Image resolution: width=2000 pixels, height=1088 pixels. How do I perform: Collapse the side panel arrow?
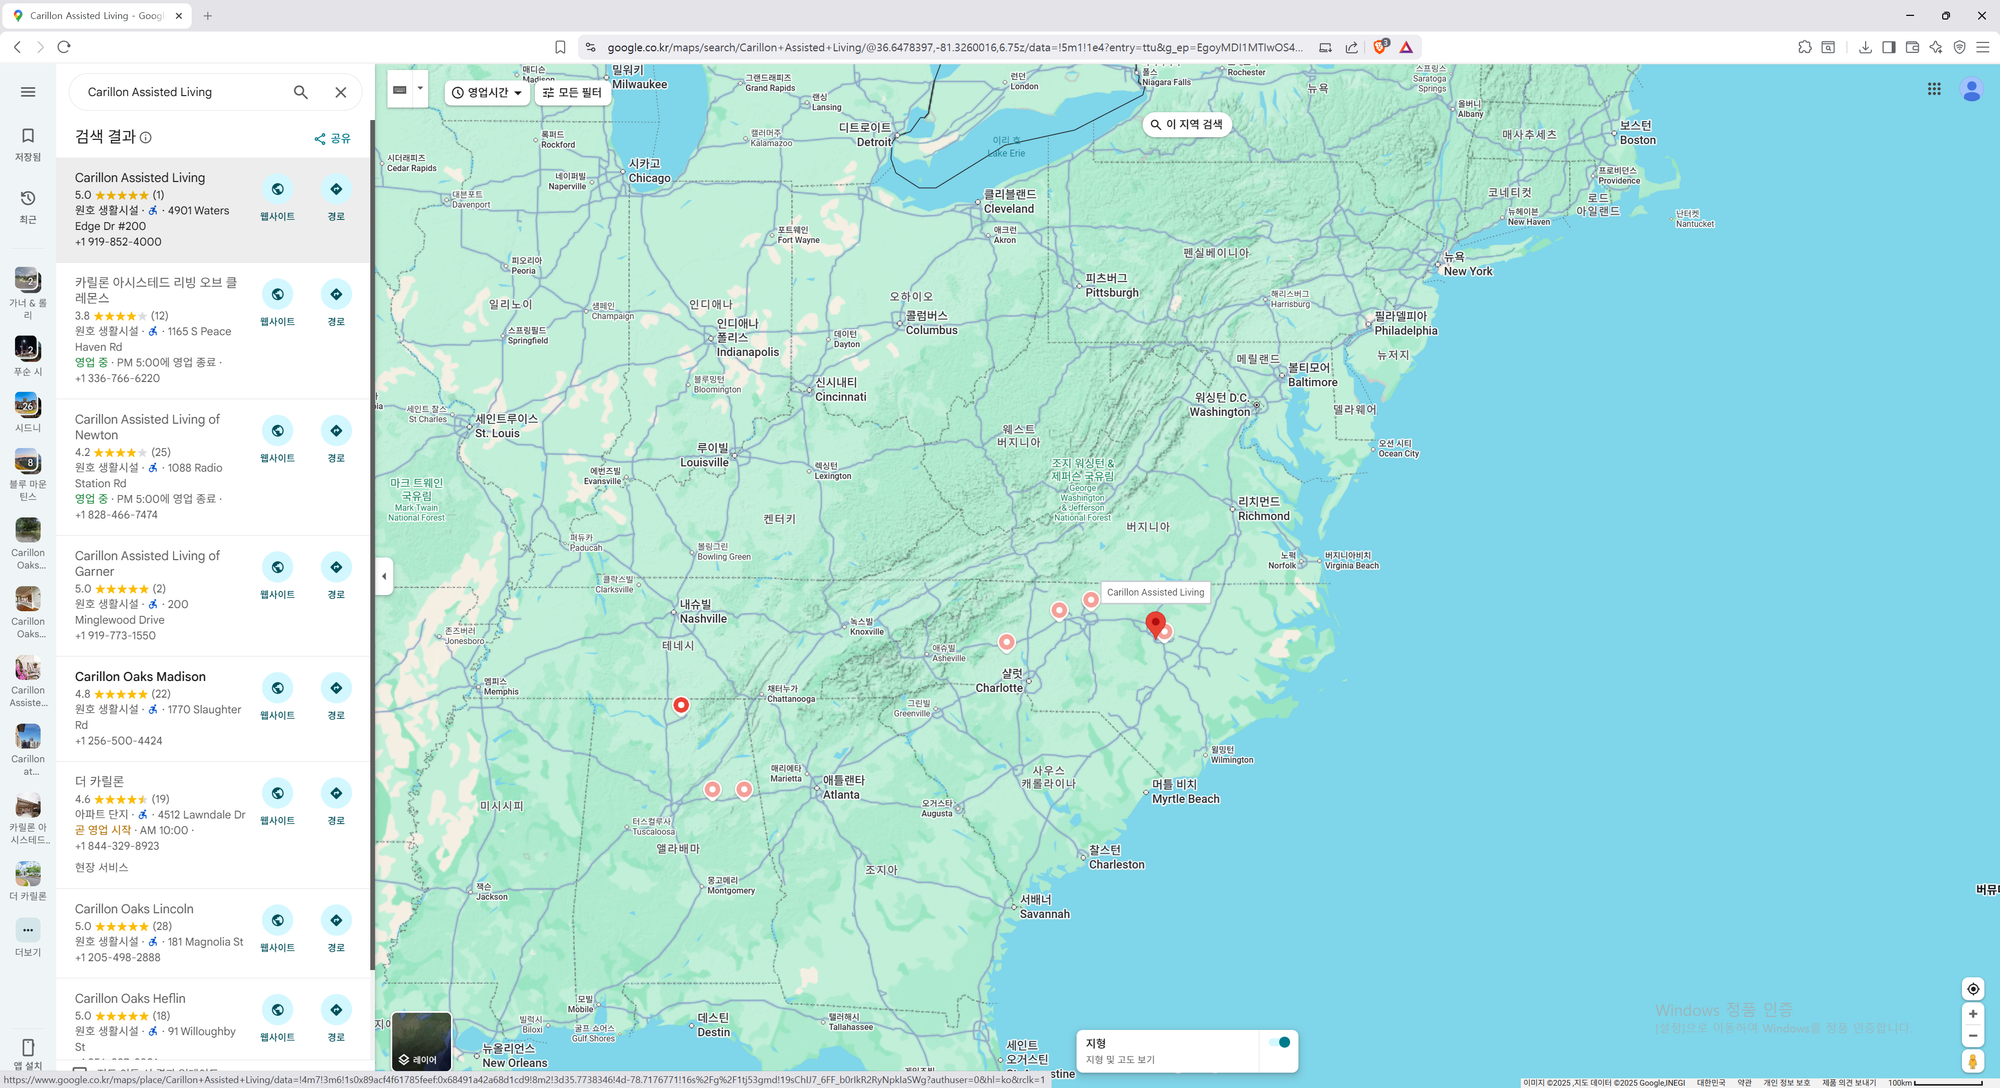pos(384,576)
